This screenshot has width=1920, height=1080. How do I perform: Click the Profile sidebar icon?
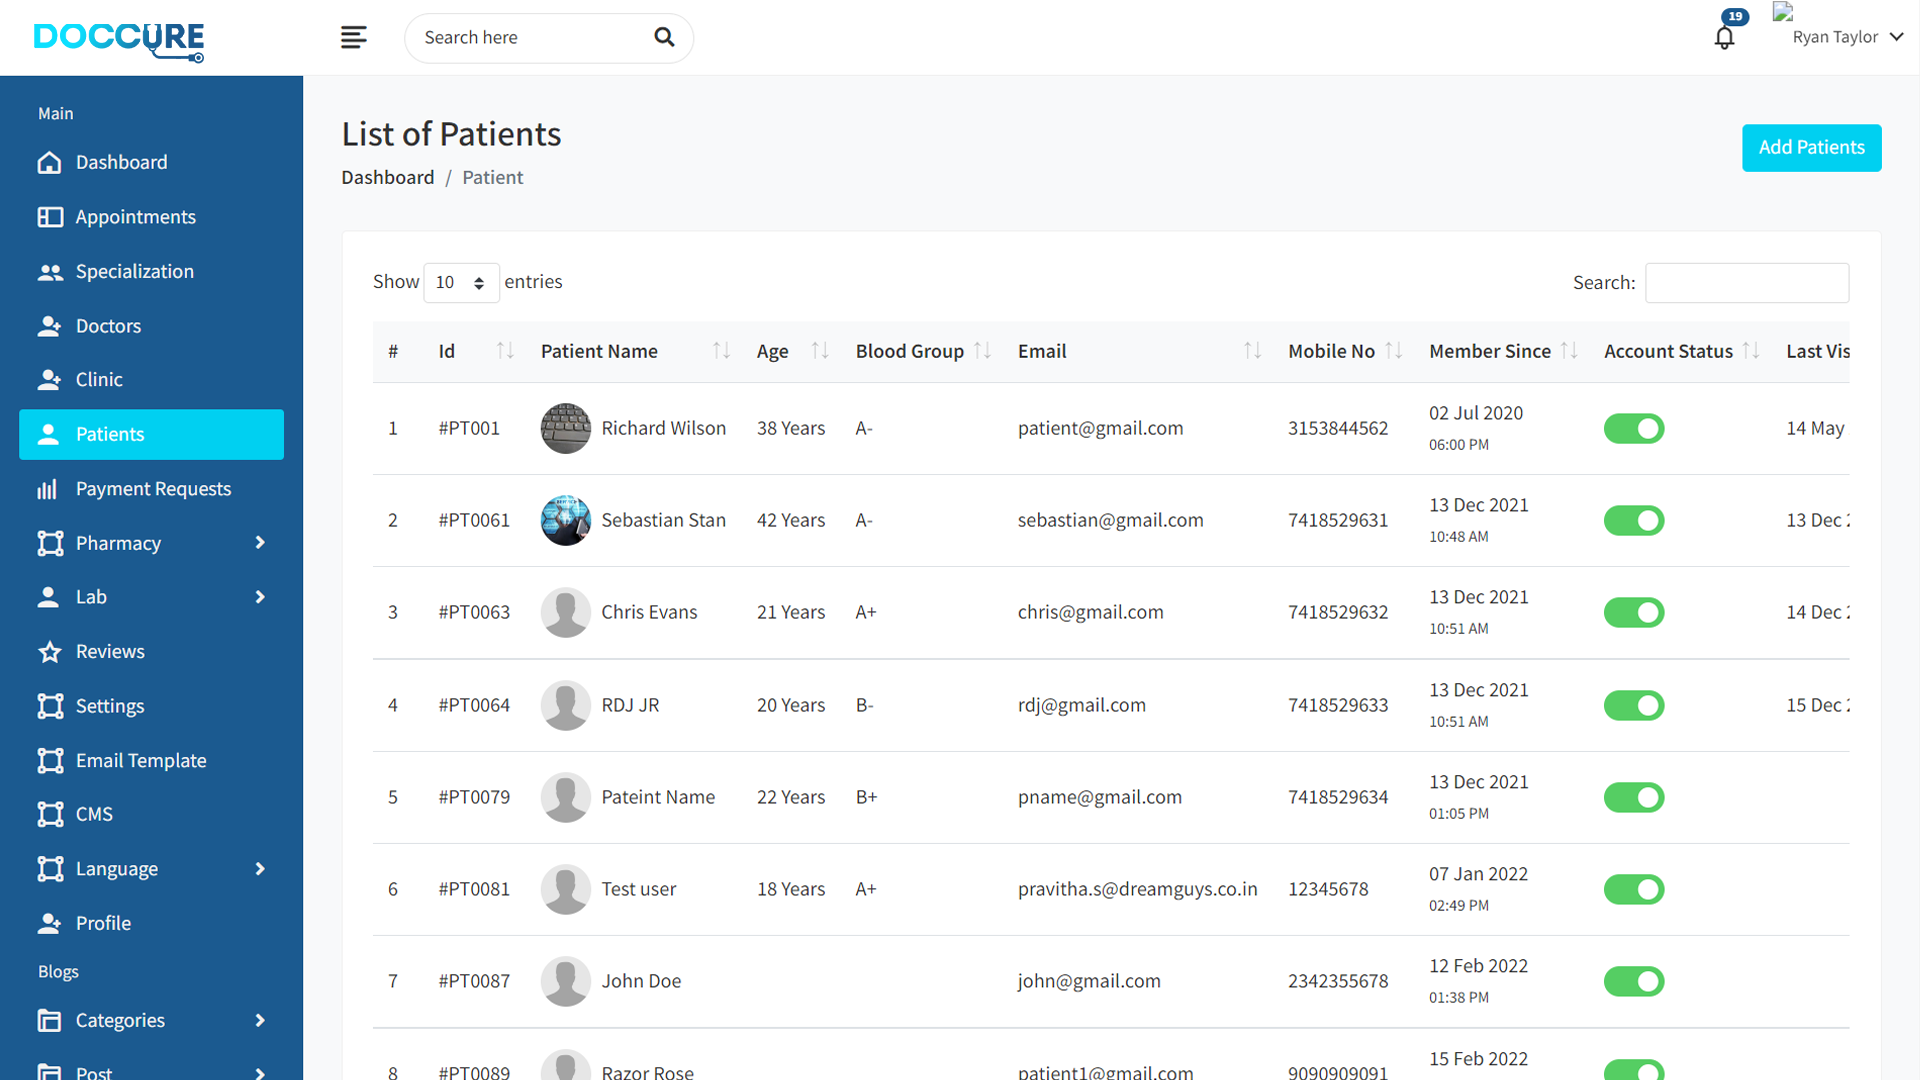[x=49, y=923]
